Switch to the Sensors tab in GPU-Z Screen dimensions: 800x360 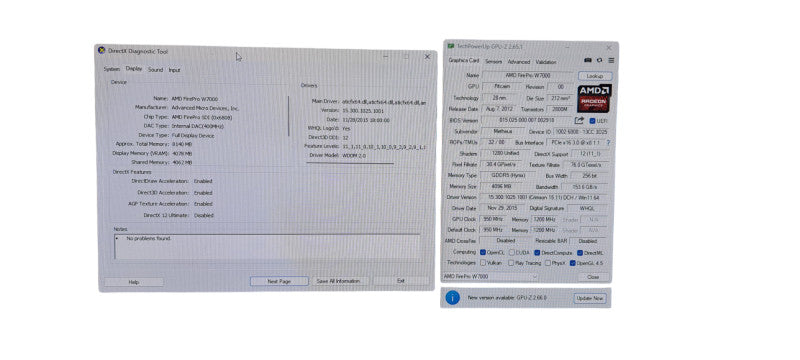493,61
